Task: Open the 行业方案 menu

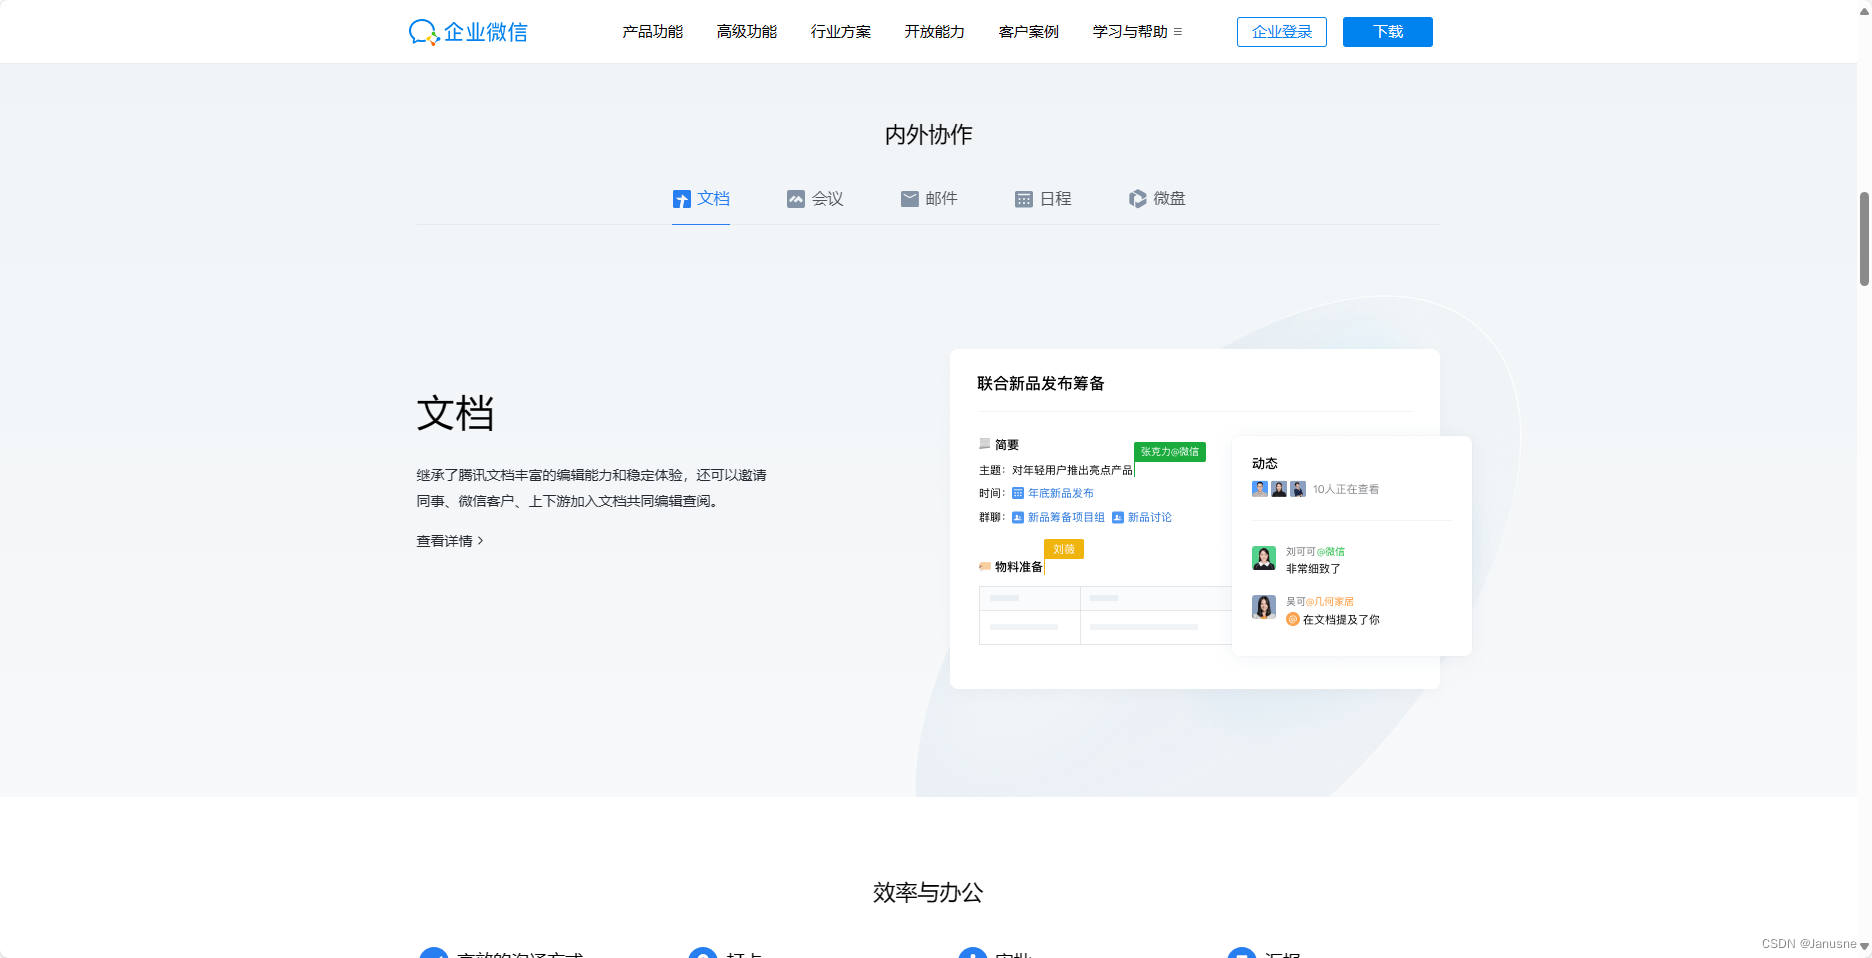Action: pyautogui.click(x=840, y=32)
